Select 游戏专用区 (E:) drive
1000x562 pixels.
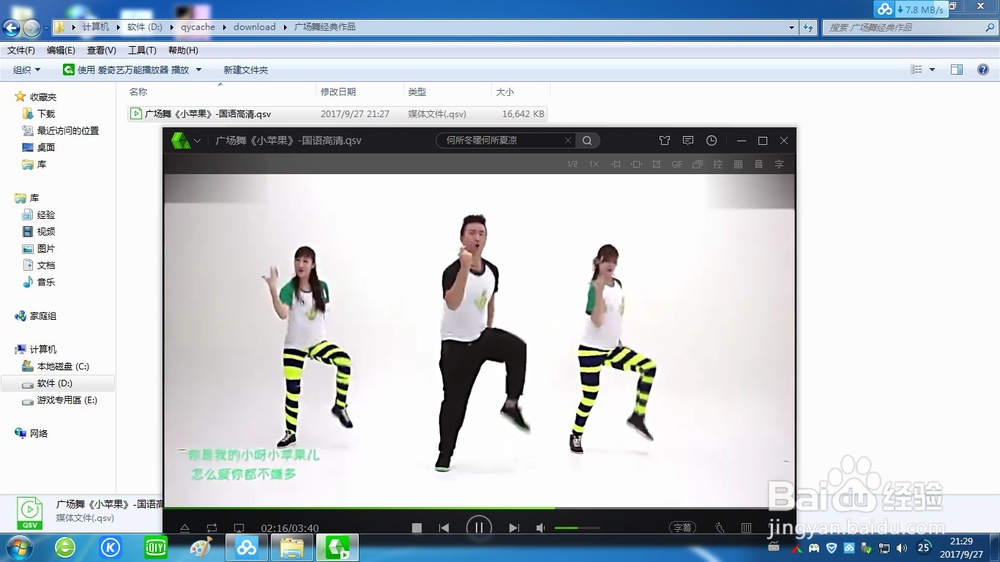[59, 400]
